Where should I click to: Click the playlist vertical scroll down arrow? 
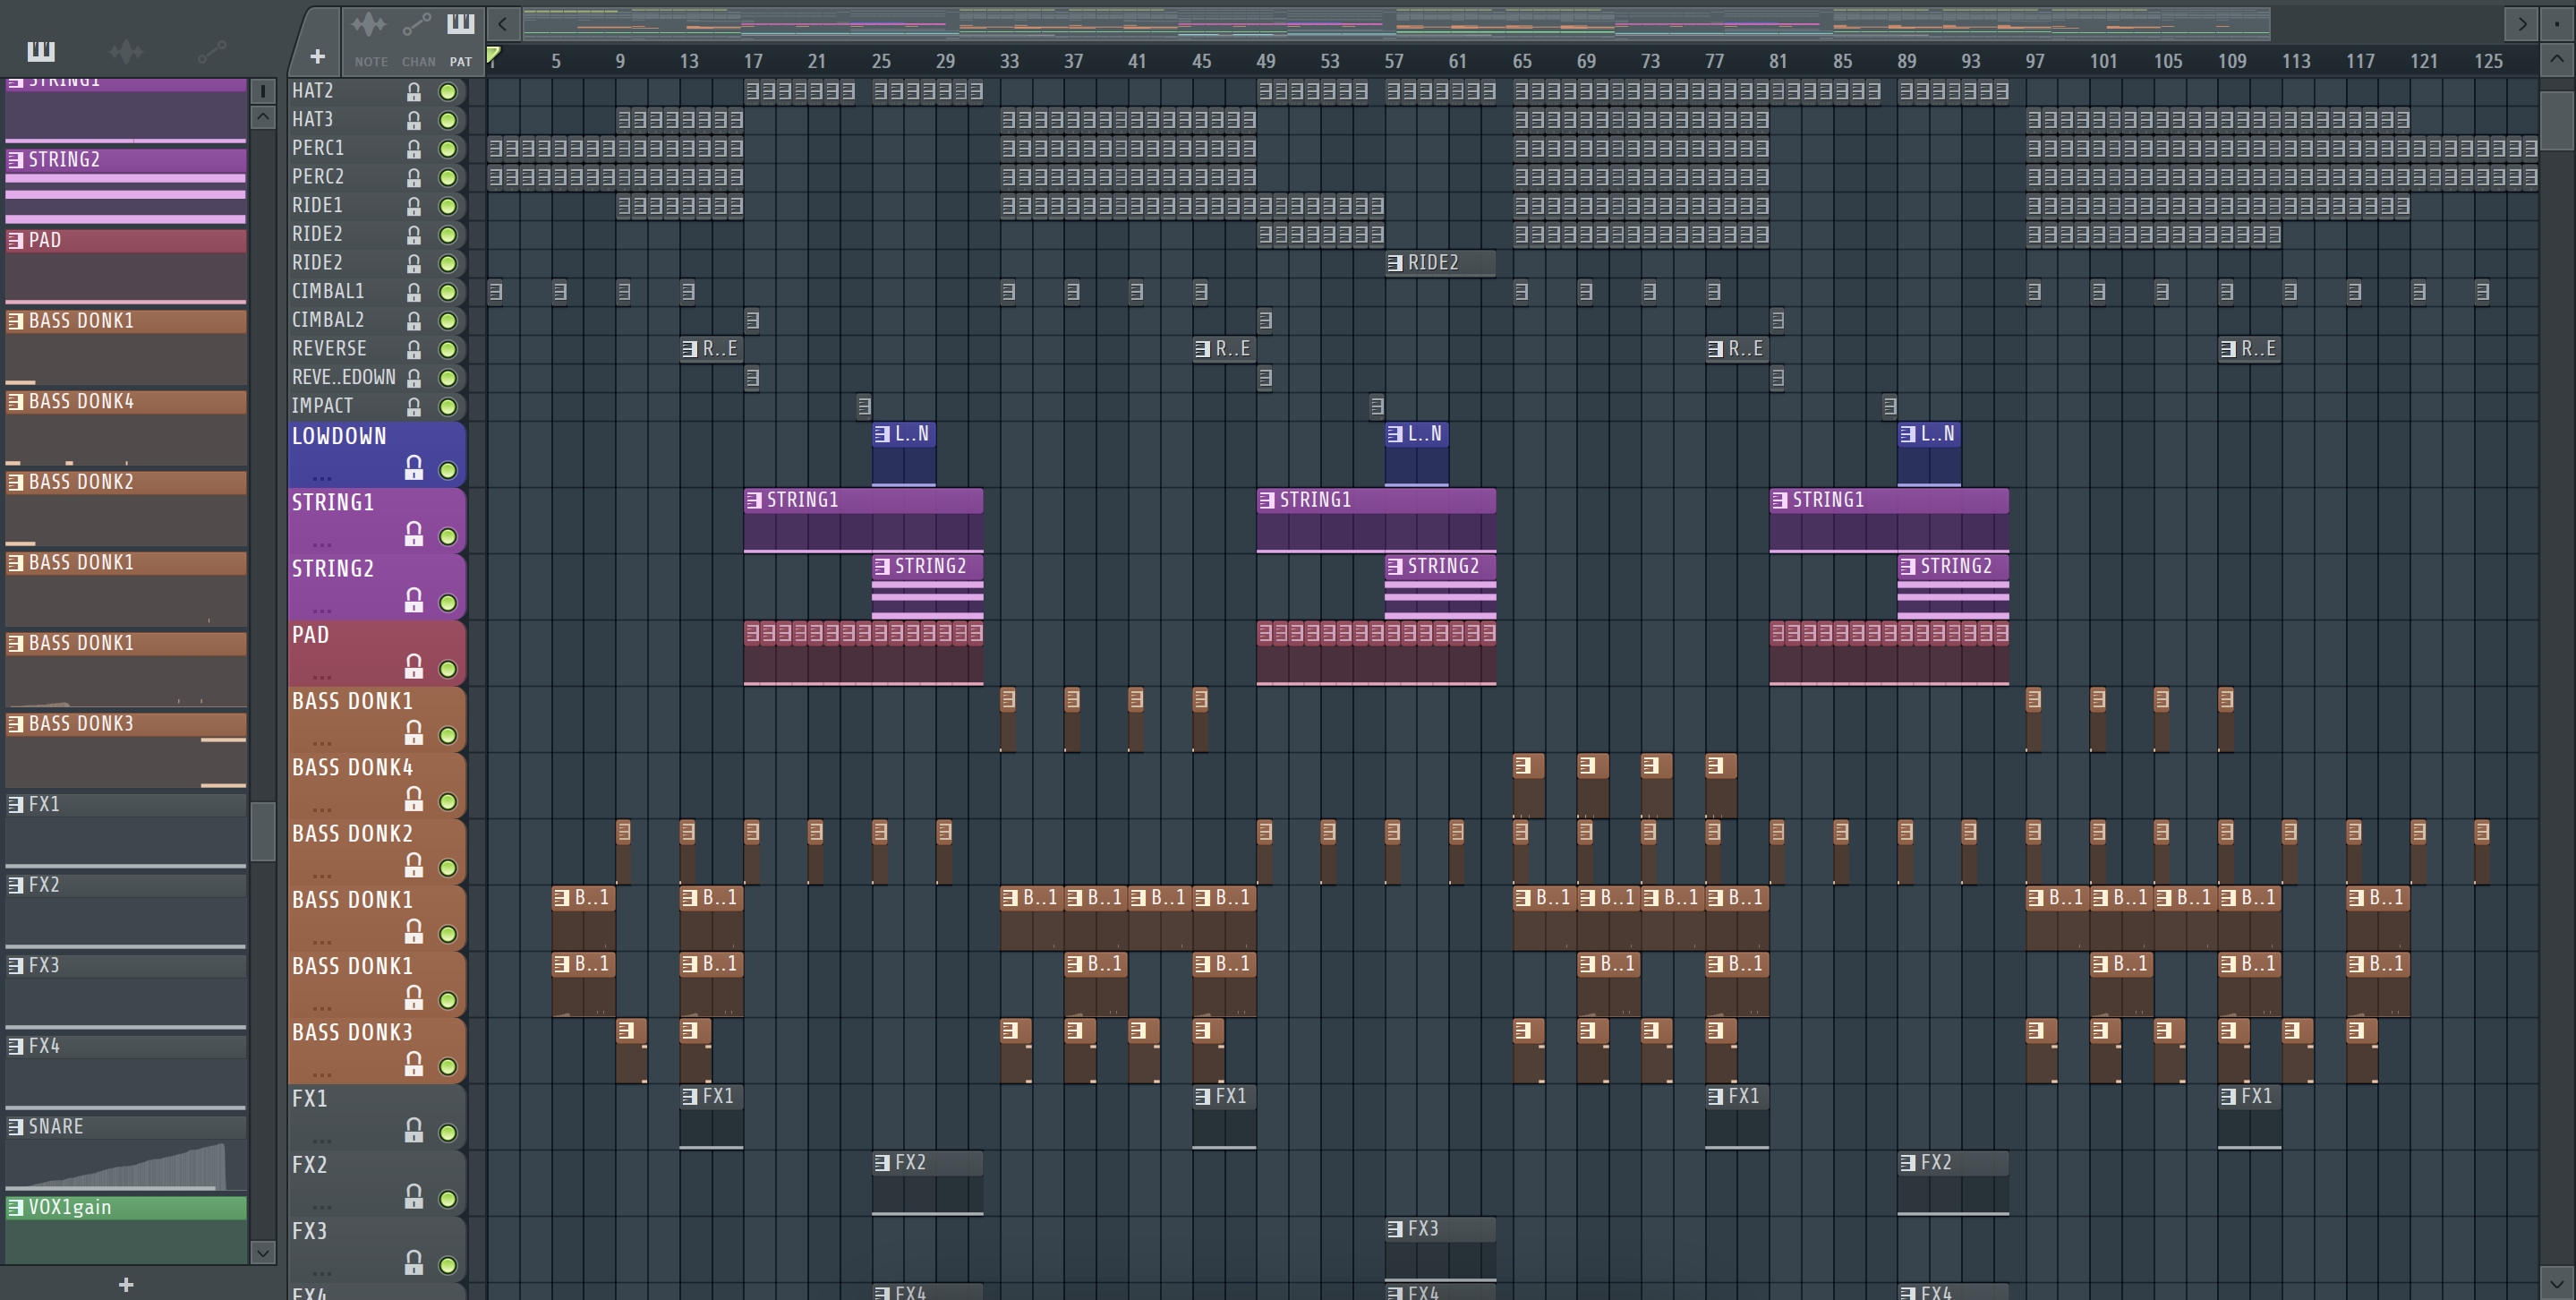(2556, 1282)
